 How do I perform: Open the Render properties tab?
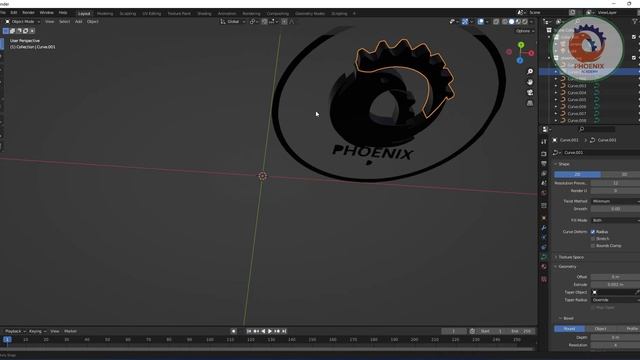pos(544,154)
